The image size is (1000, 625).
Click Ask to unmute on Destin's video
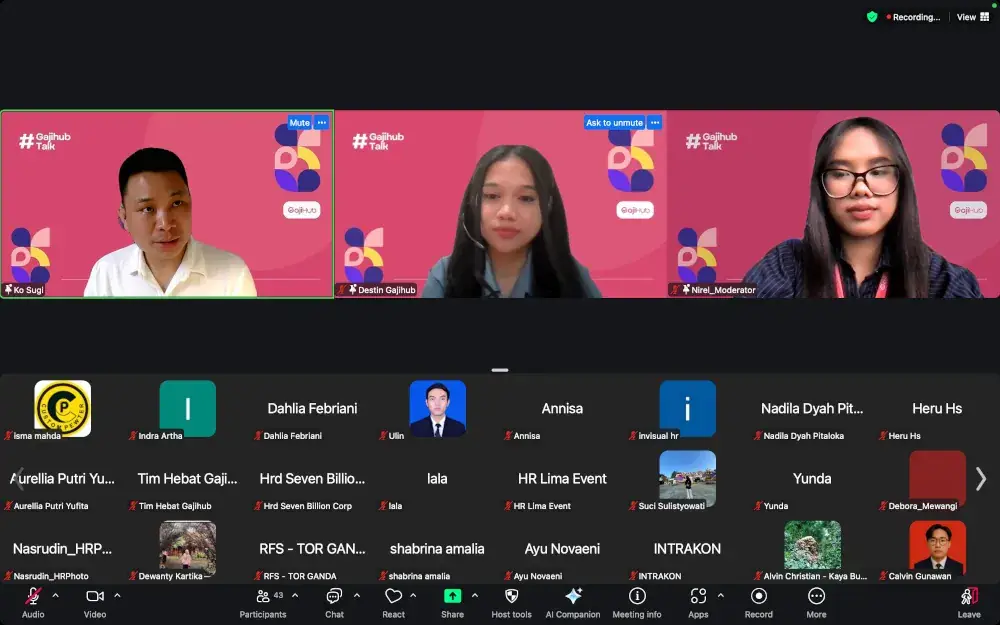pyautogui.click(x=614, y=123)
